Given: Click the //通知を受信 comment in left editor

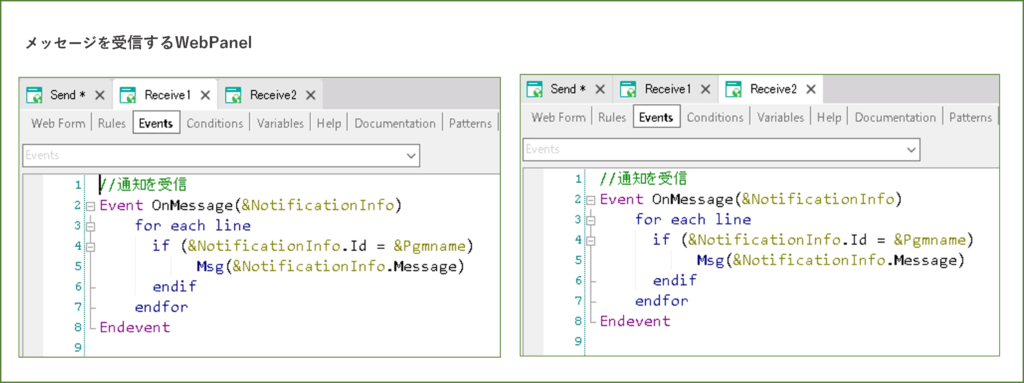Looking at the screenshot, I should [144, 185].
